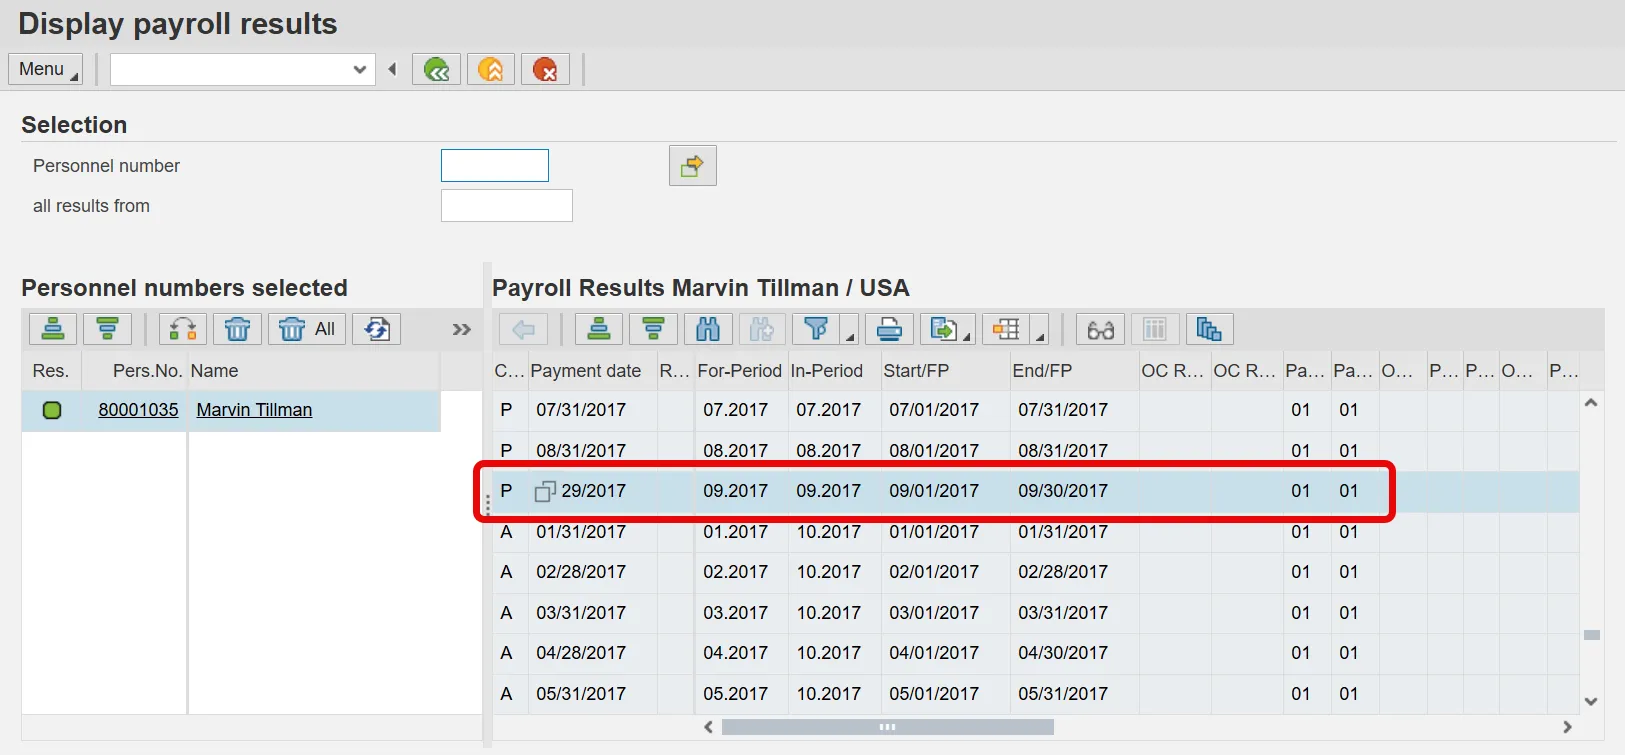This screenshot has width=1625, height=755.
Task: Click the Print icon in Payroll Results toolbar
Action: (x=889, y=329)
